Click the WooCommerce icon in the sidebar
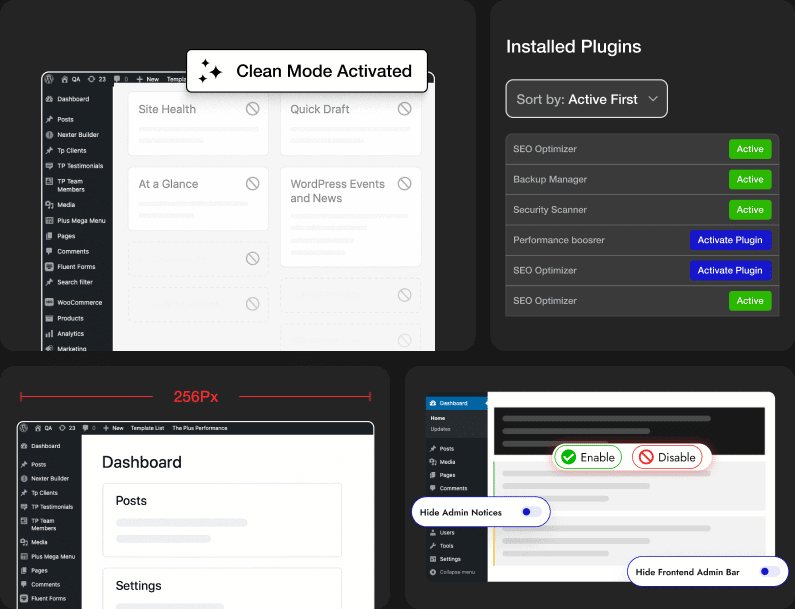 tap(49, 302)
